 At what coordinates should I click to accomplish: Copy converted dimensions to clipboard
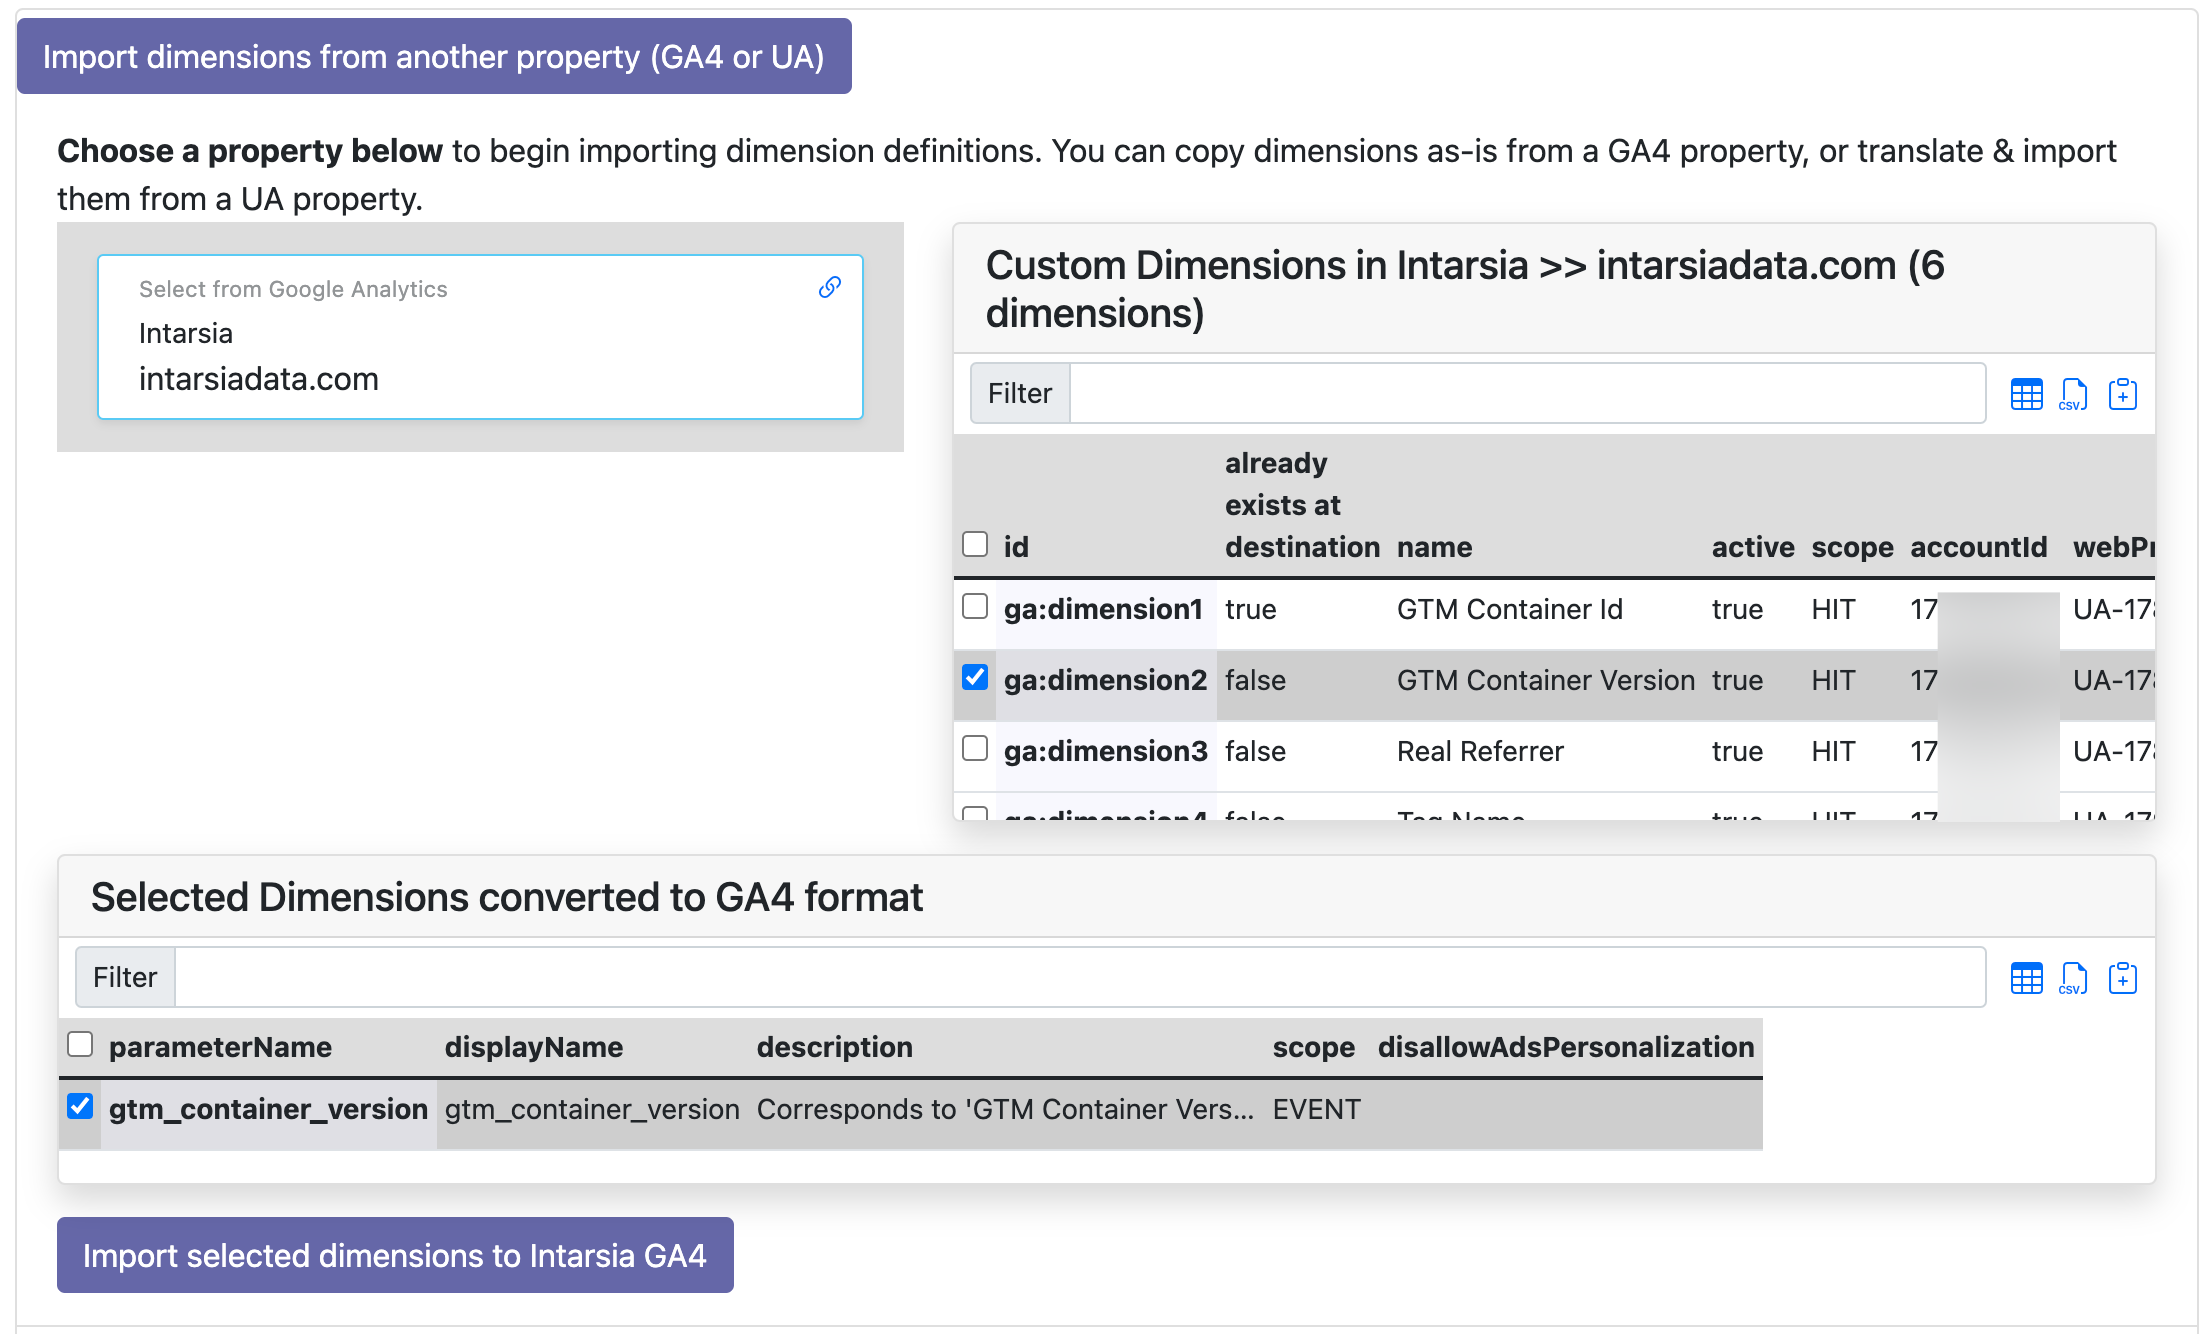[2123, 977]
